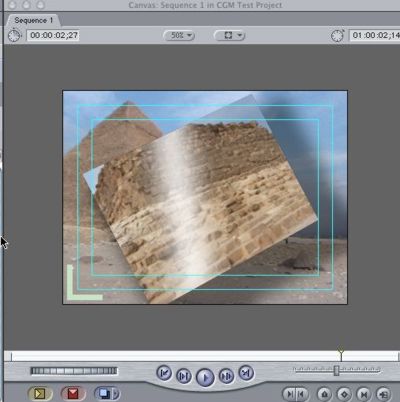Start playback with the Play button
Screen dimensions: 400x402
205,378
